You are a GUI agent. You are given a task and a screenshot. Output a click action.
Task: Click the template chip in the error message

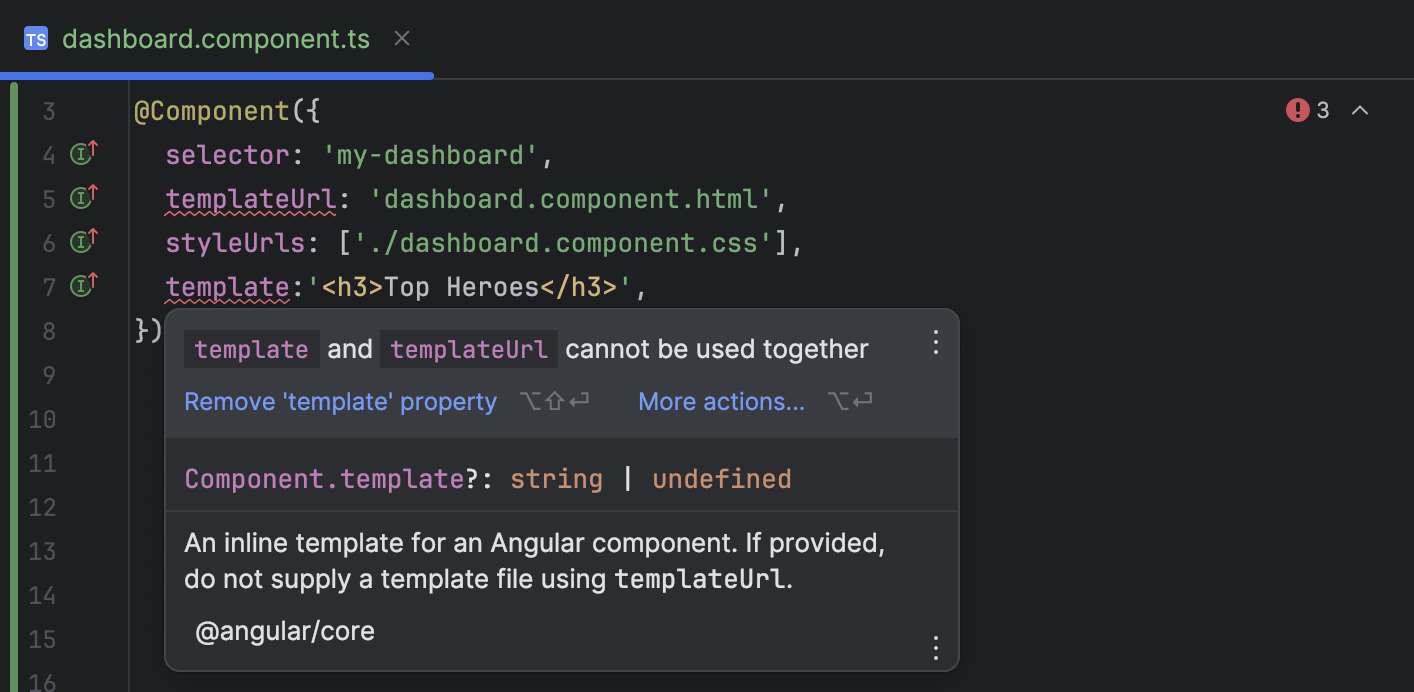[x=252, y=349]
